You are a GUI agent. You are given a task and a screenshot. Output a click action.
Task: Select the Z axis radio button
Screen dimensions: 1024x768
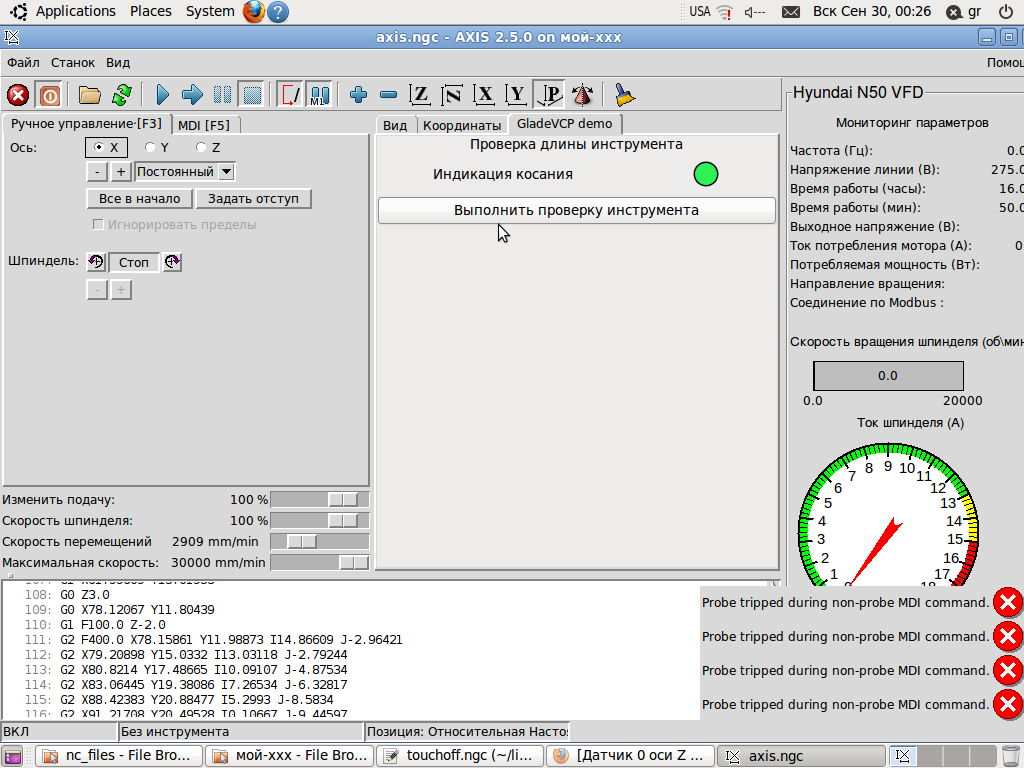coord(201,147)
